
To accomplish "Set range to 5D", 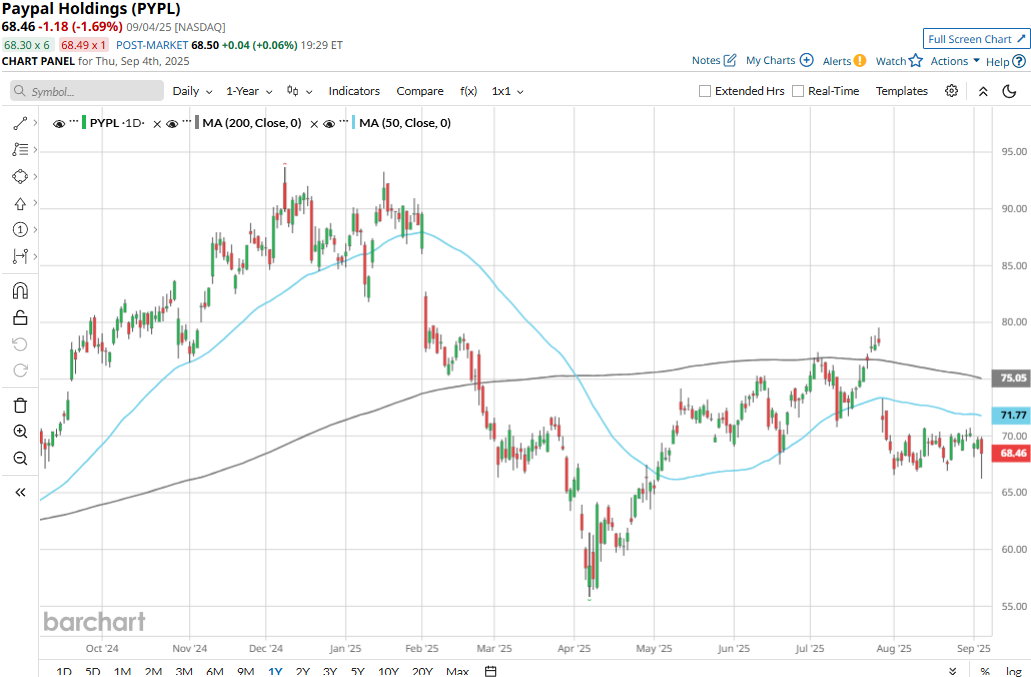I will pyautogui.click(x=93, y=671).
